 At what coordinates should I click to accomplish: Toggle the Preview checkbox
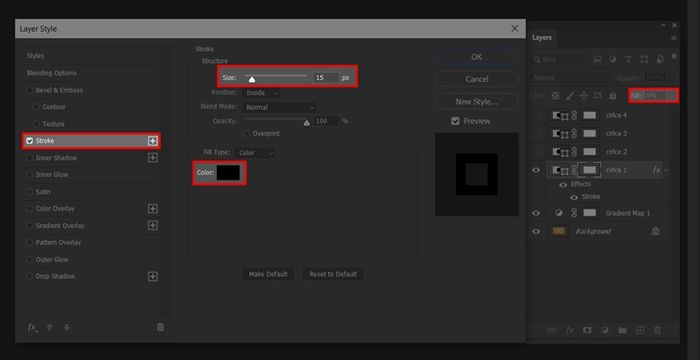(x=455, y=121)
